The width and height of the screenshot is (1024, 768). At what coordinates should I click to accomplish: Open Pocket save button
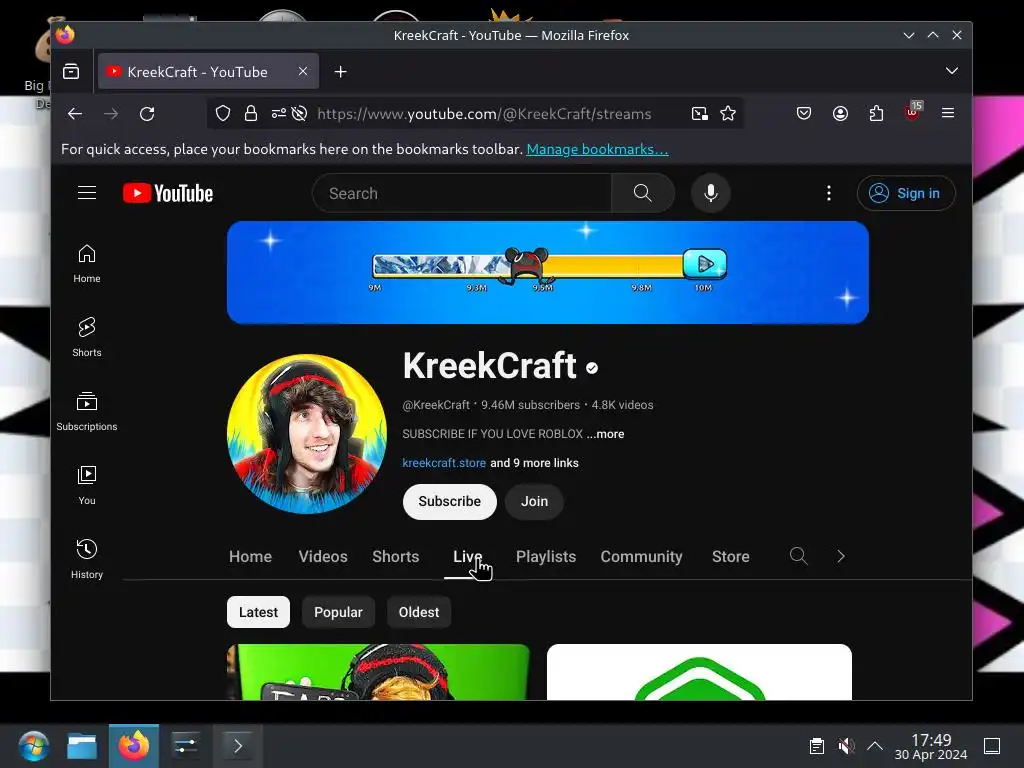pyautogui.click(x=804, y=114)
